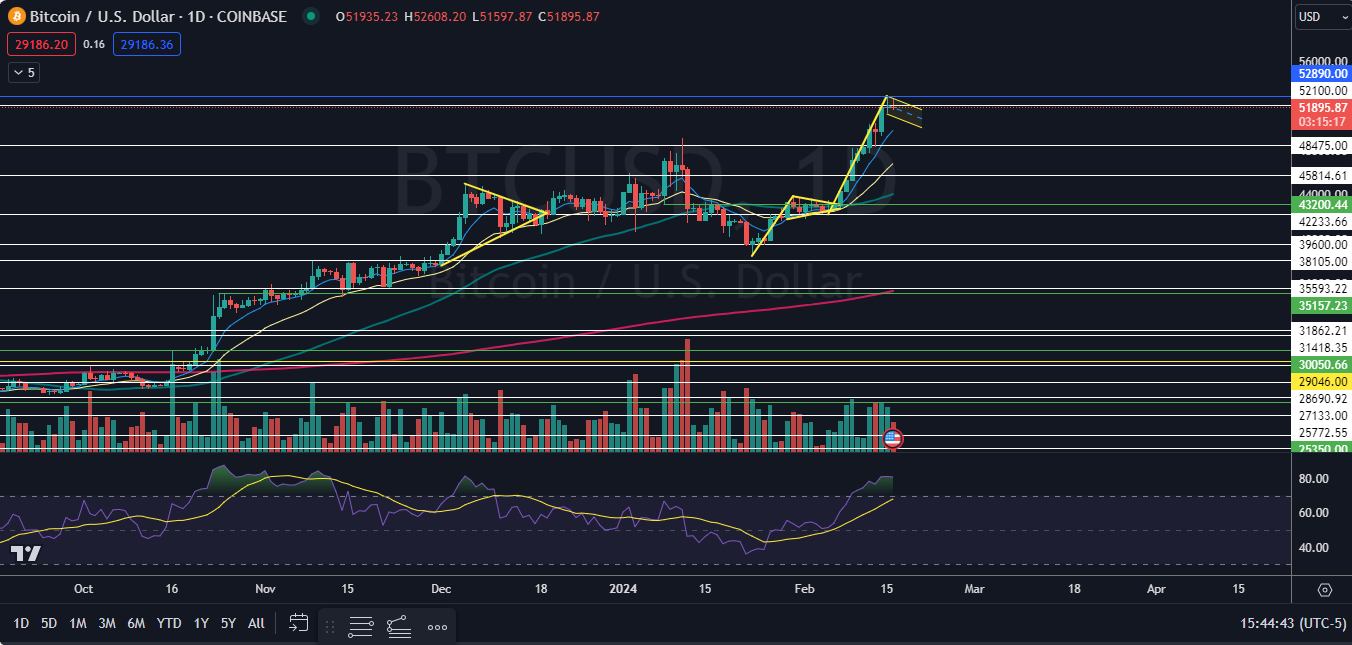Select the 6M time range
Image resolution: width=1352 pixels, height=645 pixels.
pos(136,623)
